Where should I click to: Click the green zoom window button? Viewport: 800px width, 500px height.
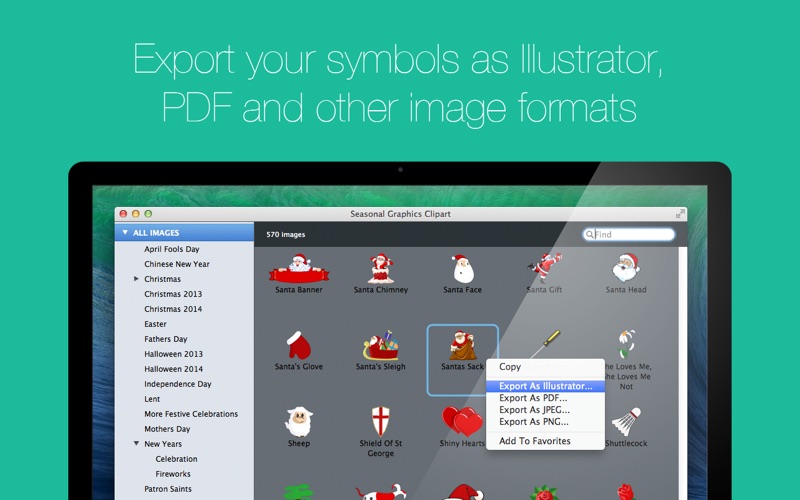(148, 214)
